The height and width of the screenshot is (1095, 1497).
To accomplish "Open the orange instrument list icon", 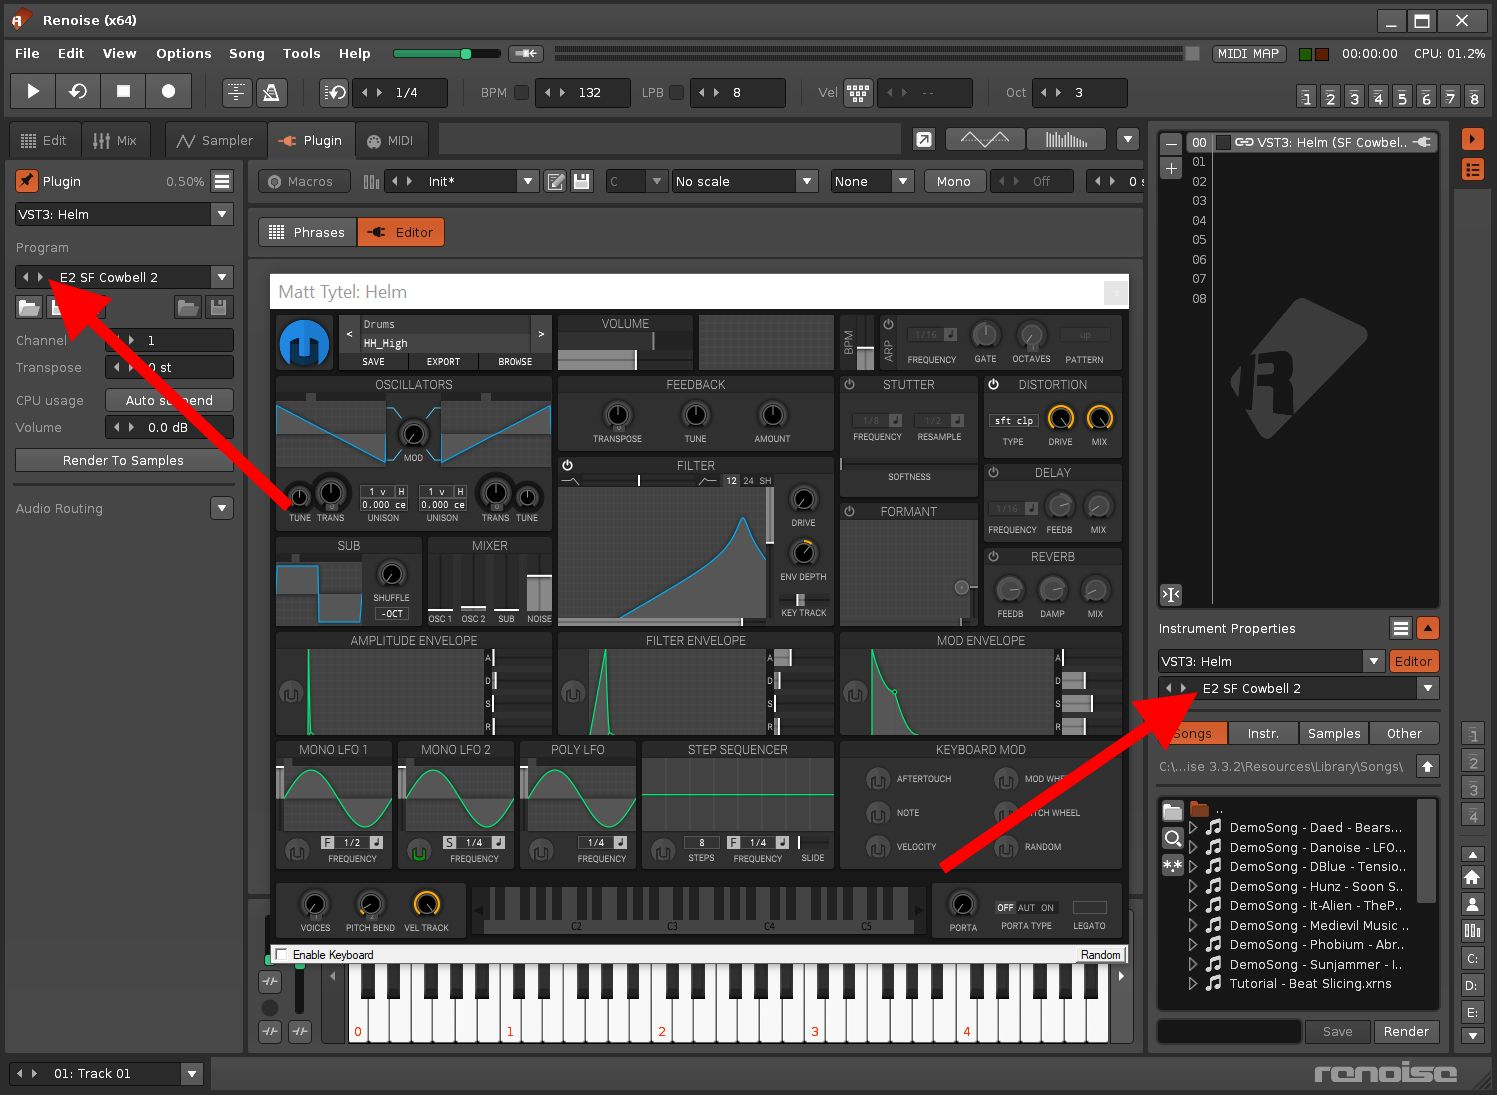I will 1472,170.
